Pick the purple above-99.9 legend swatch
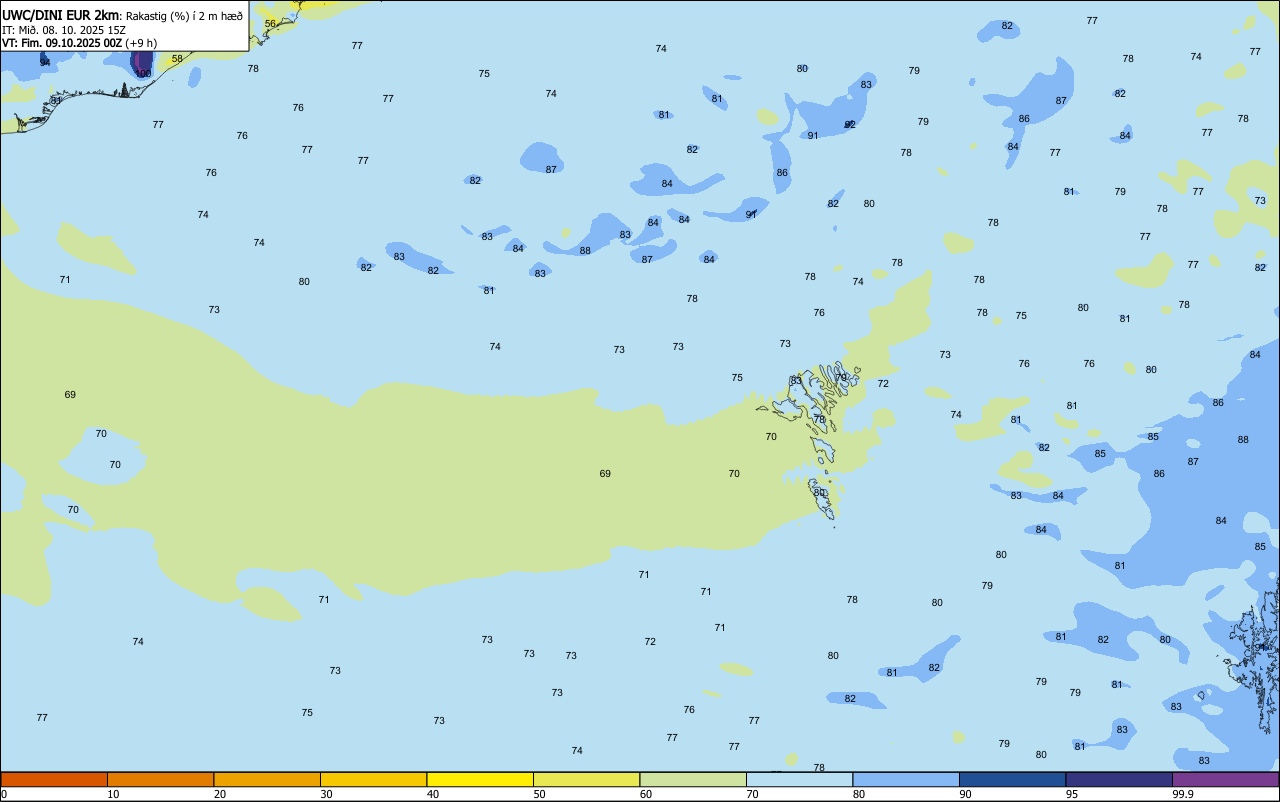Screen dimensions: 1280x802 1225,779
